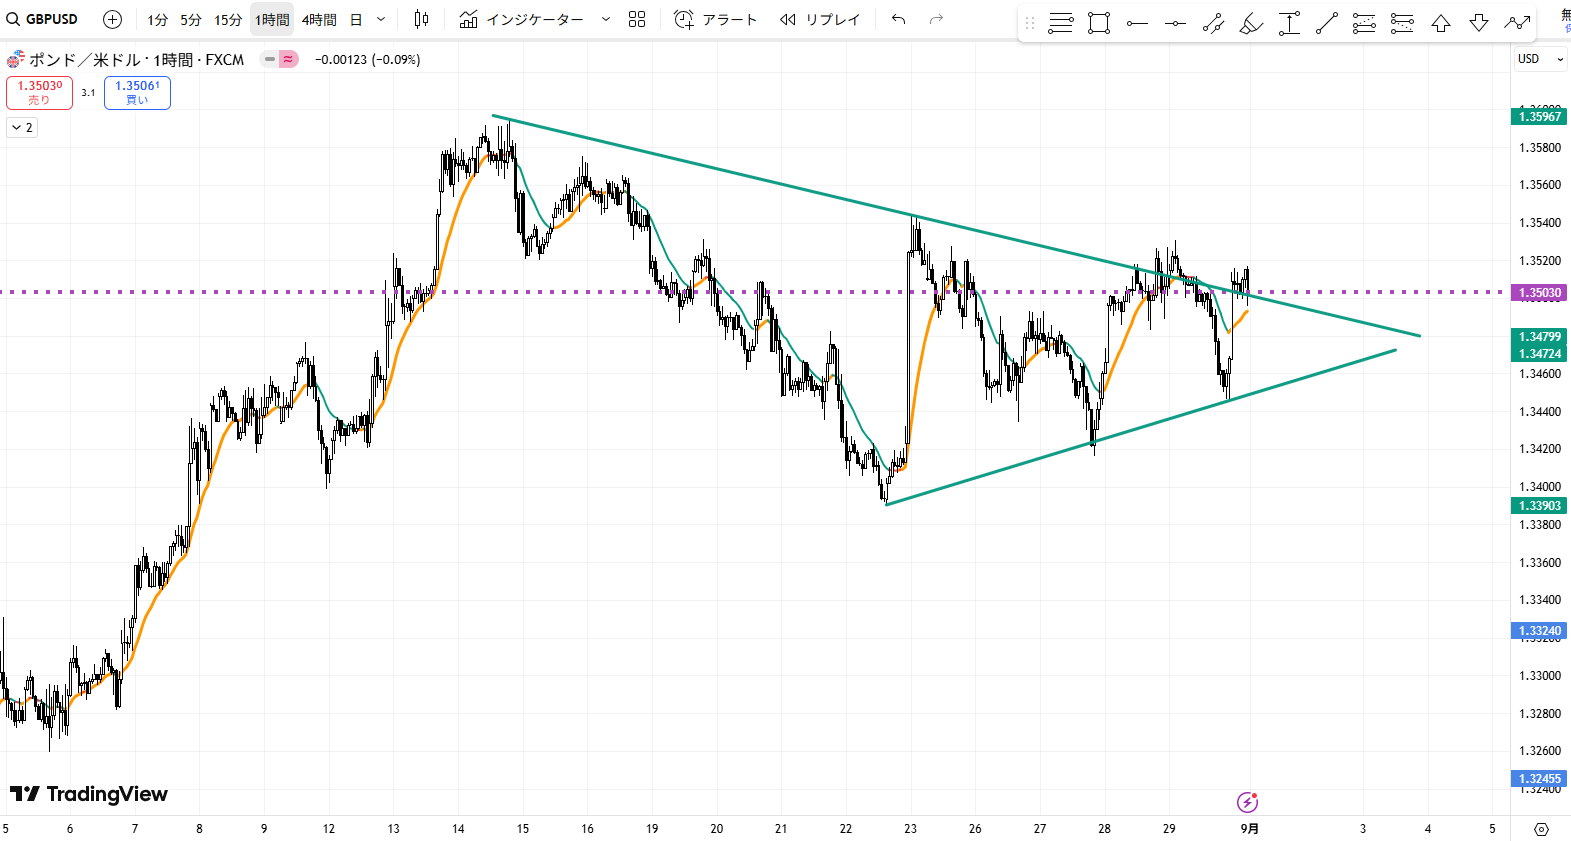Click the 1.34799 green price label
Image resolution: width=1571 pixels, height=841 pixels.
[1539, 337]
